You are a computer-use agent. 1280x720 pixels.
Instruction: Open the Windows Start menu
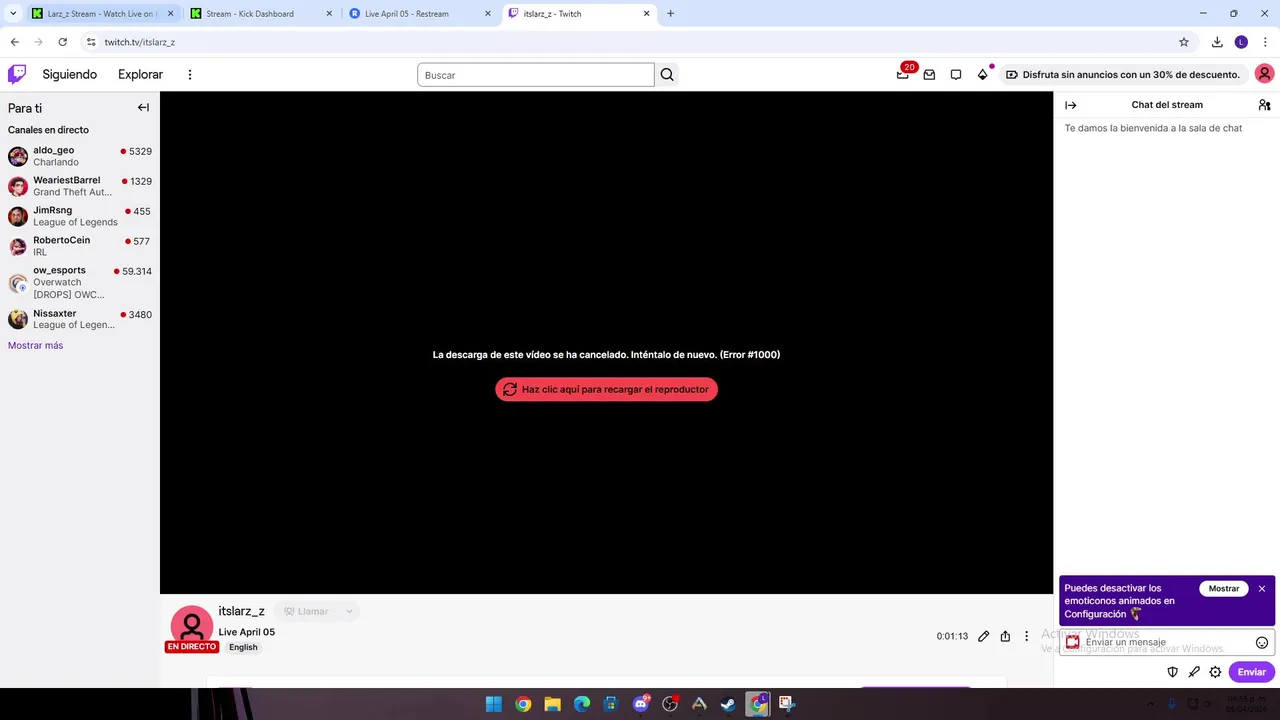pos(494,704)
